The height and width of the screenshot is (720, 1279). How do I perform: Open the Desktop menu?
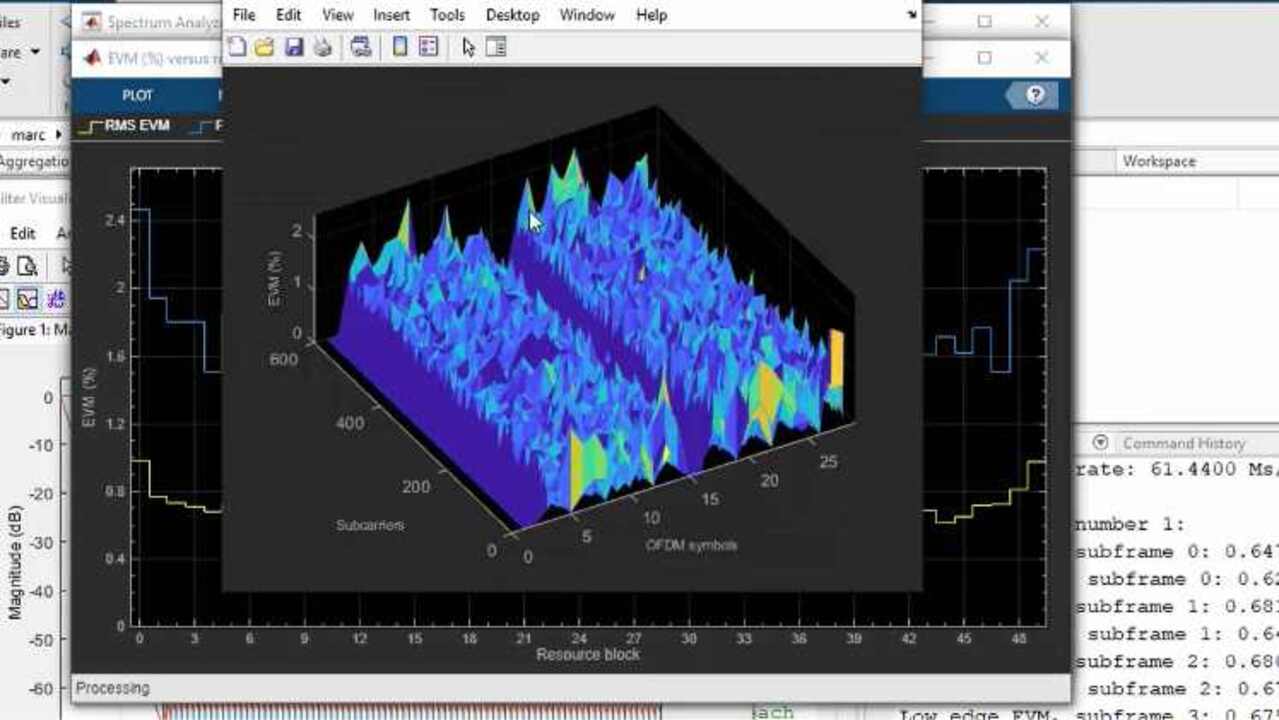pos(512,15)
